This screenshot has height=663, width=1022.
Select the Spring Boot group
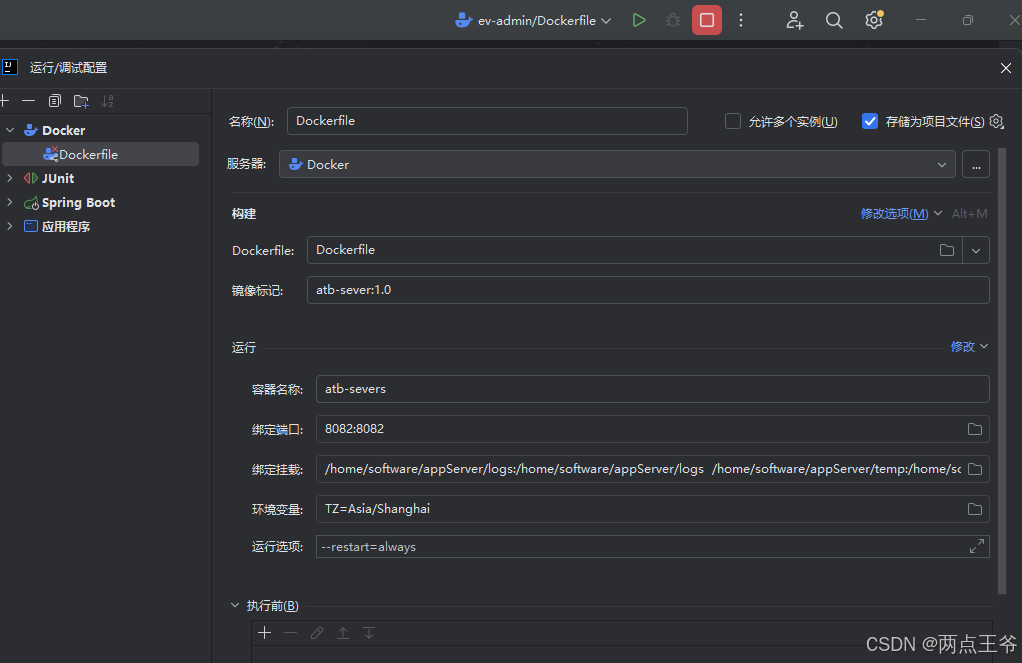coord(76,202)
